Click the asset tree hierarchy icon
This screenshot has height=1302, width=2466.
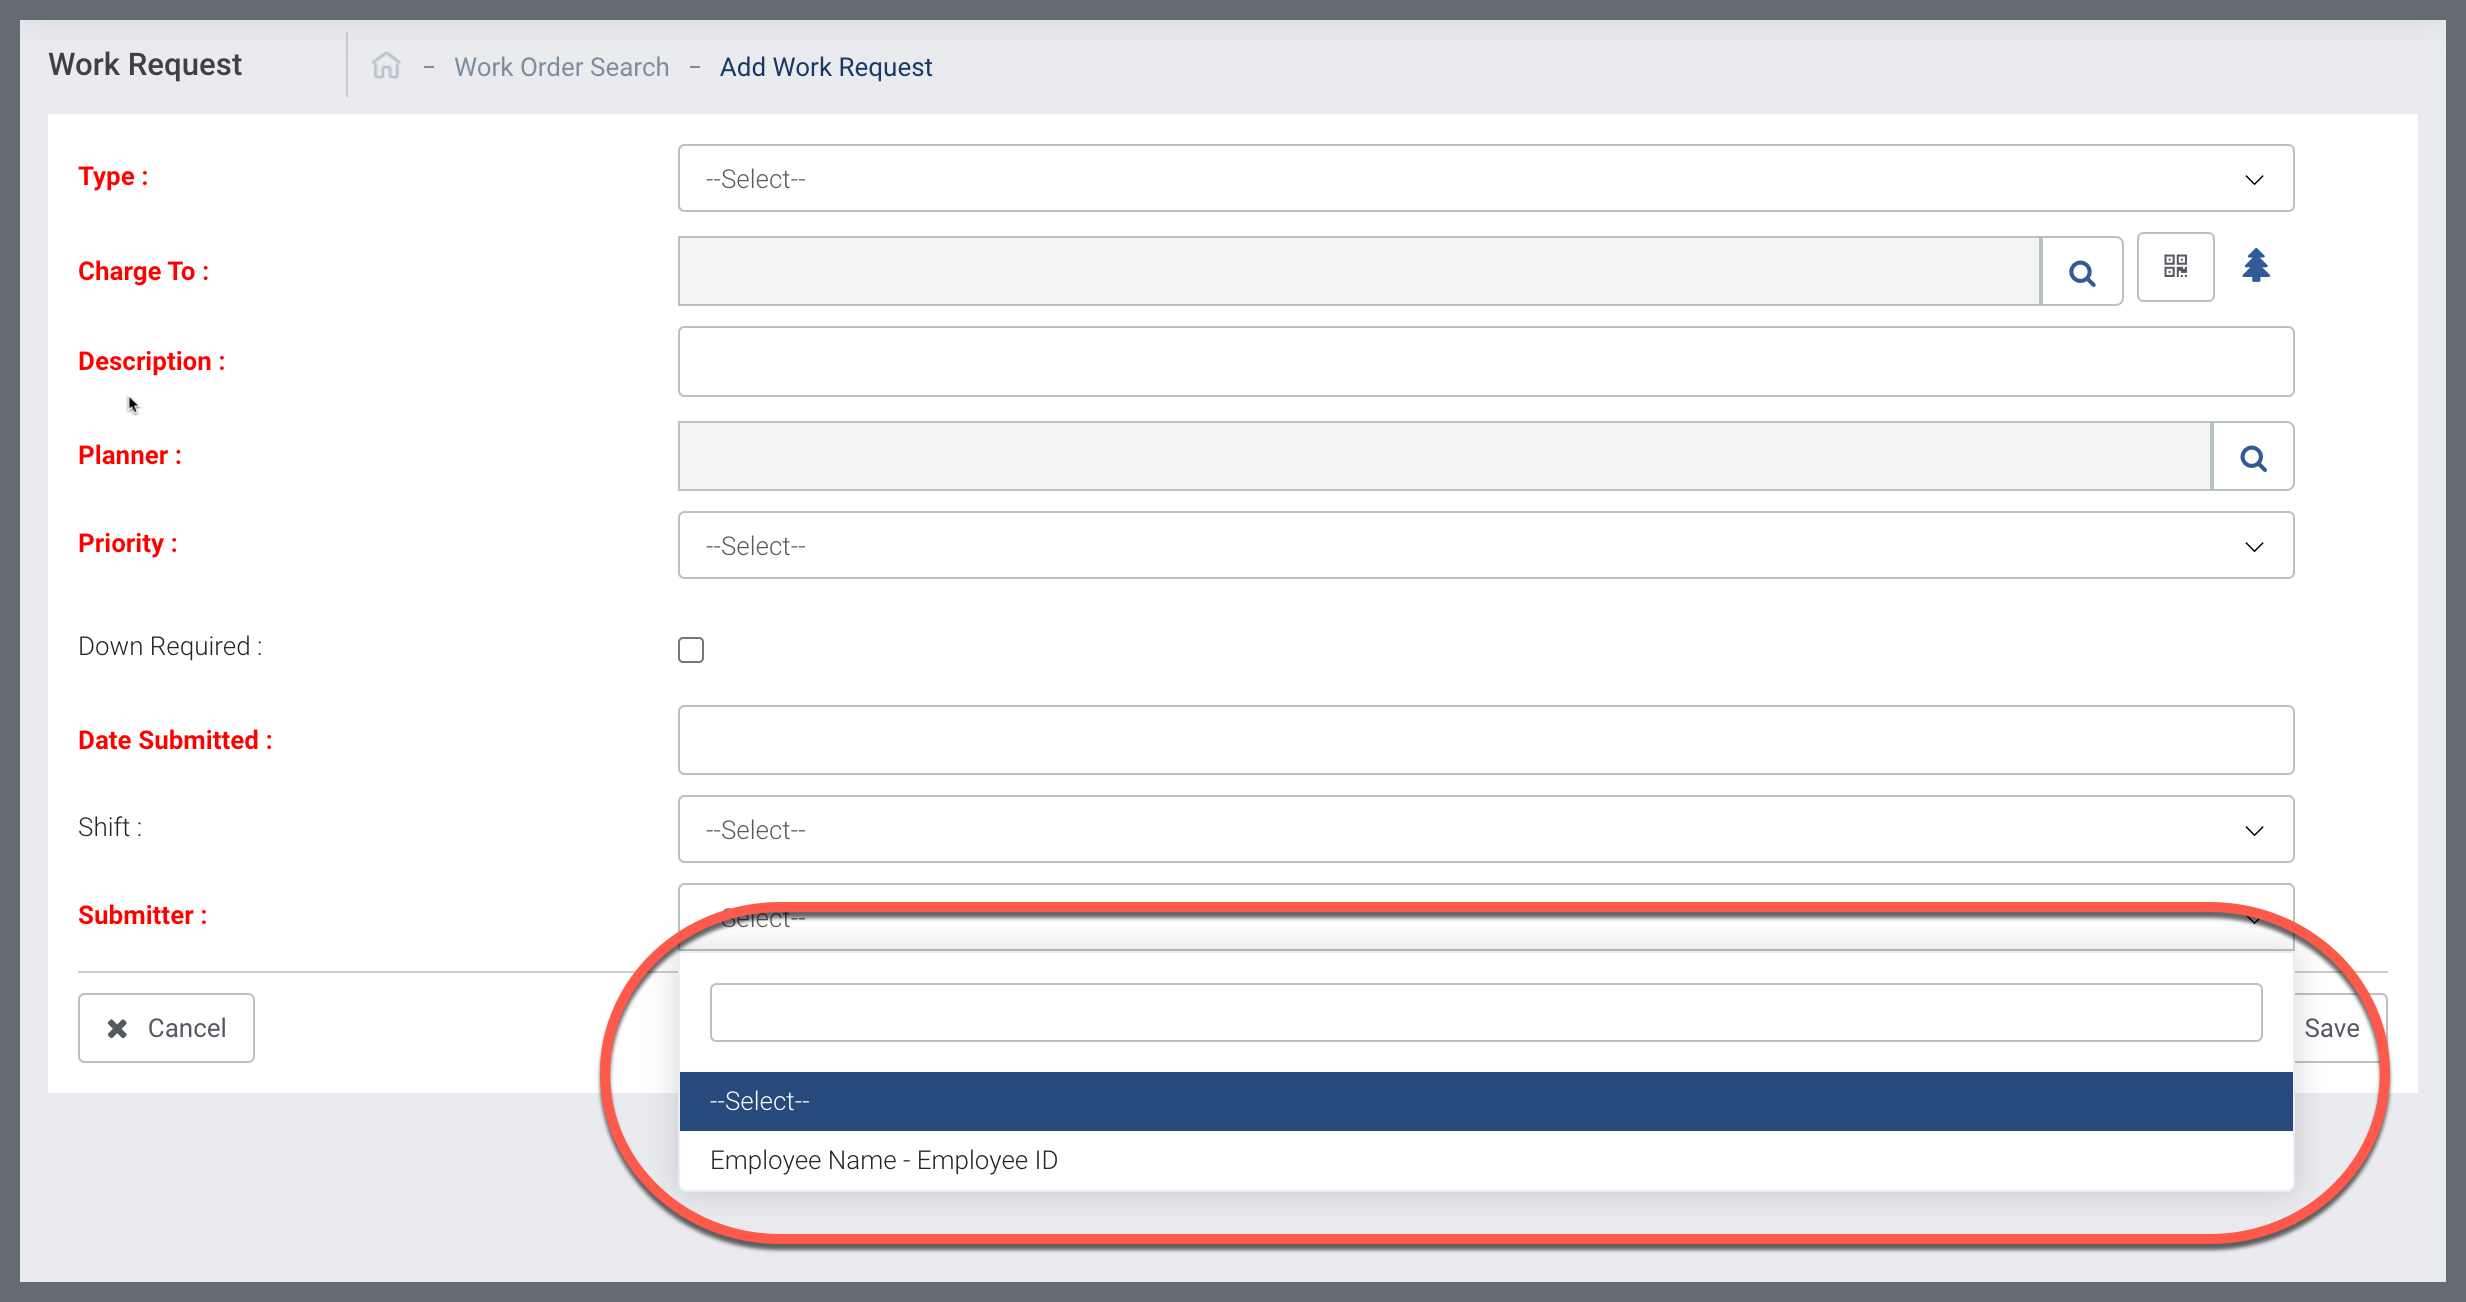[2256, 266]
